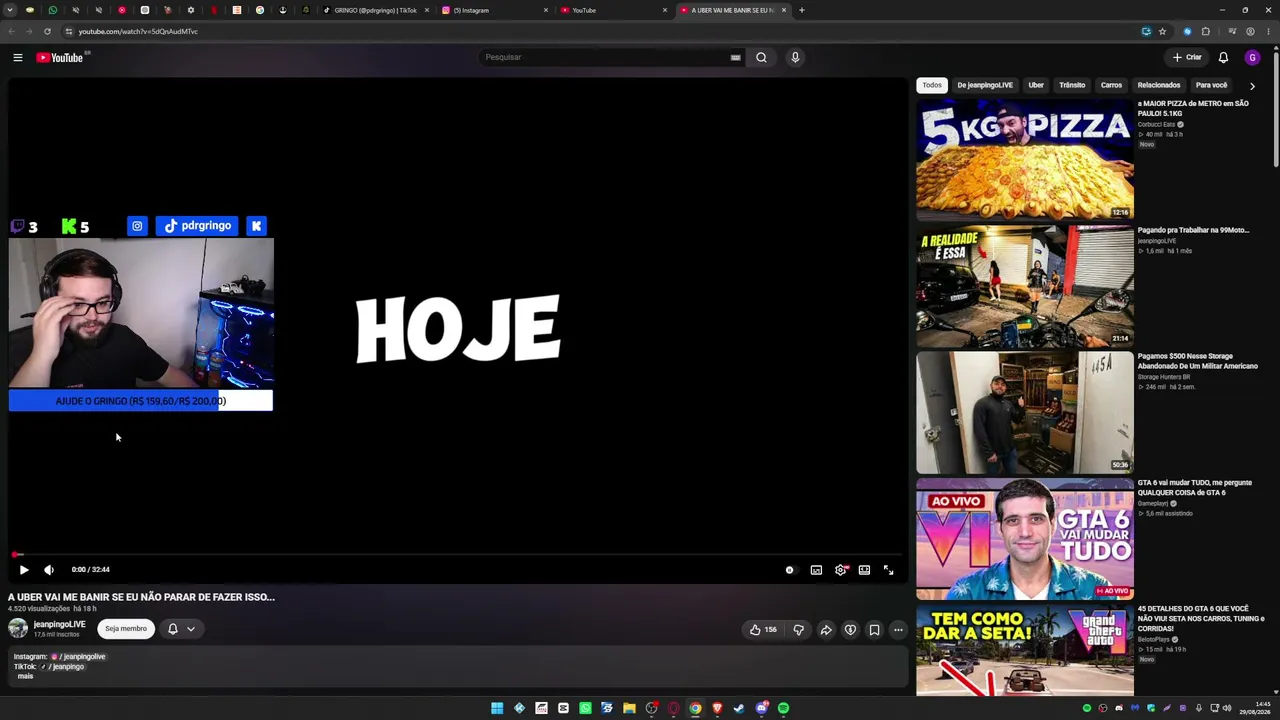
Task: Like the video with 156 likes
Action: click(x=763, y=630)
